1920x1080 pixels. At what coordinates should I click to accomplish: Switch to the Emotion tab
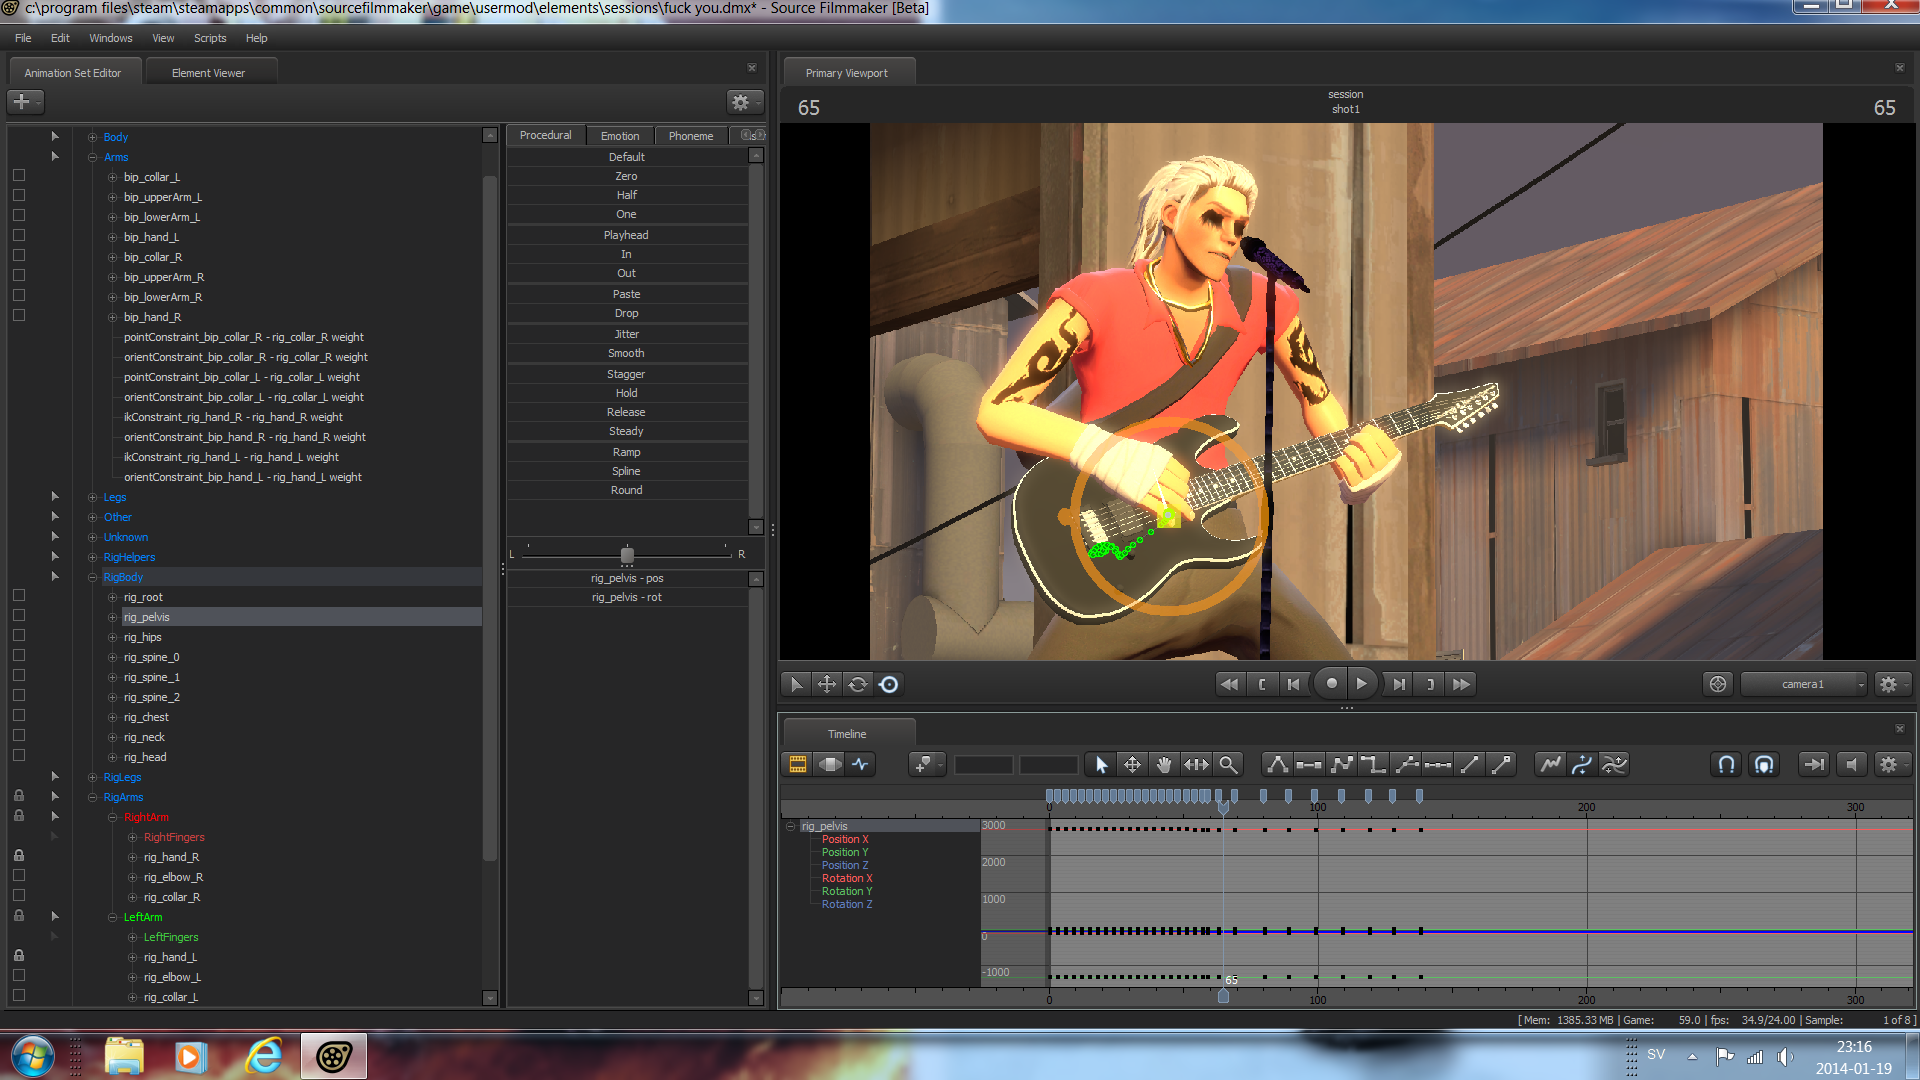click(618, 135)
